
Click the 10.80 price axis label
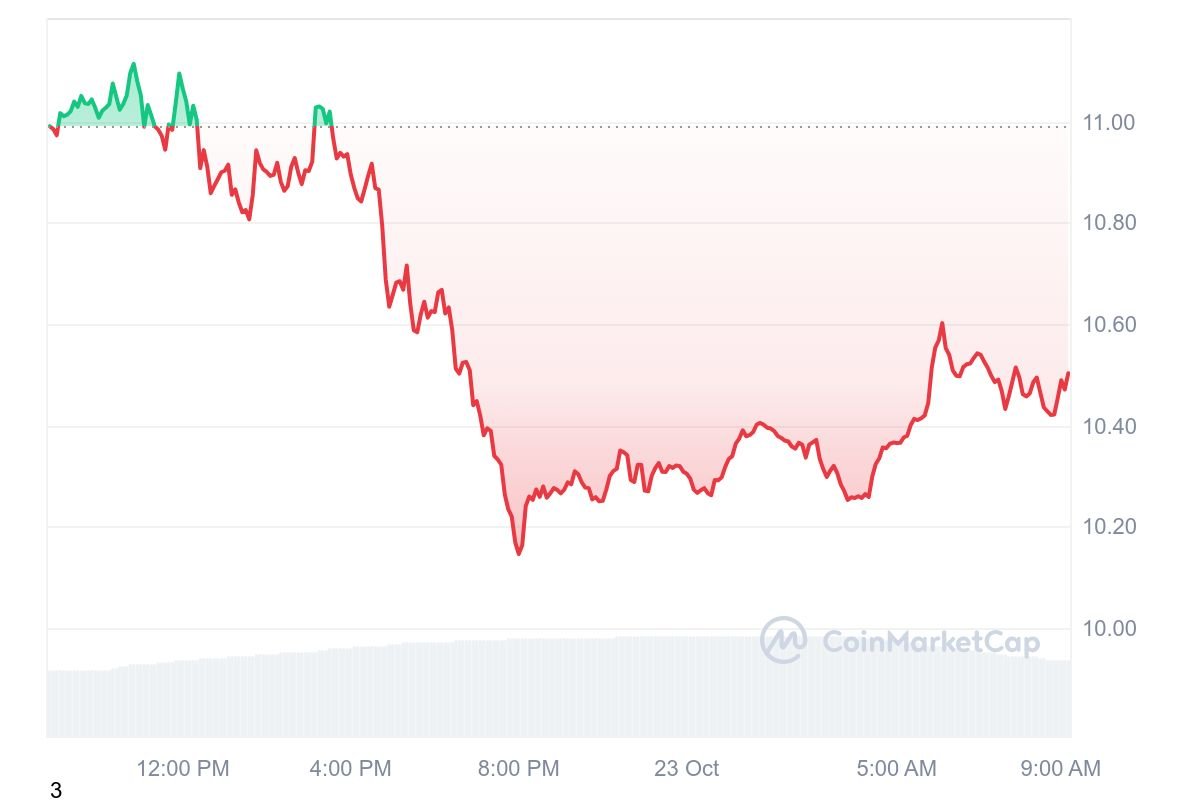pos(1109,222)
